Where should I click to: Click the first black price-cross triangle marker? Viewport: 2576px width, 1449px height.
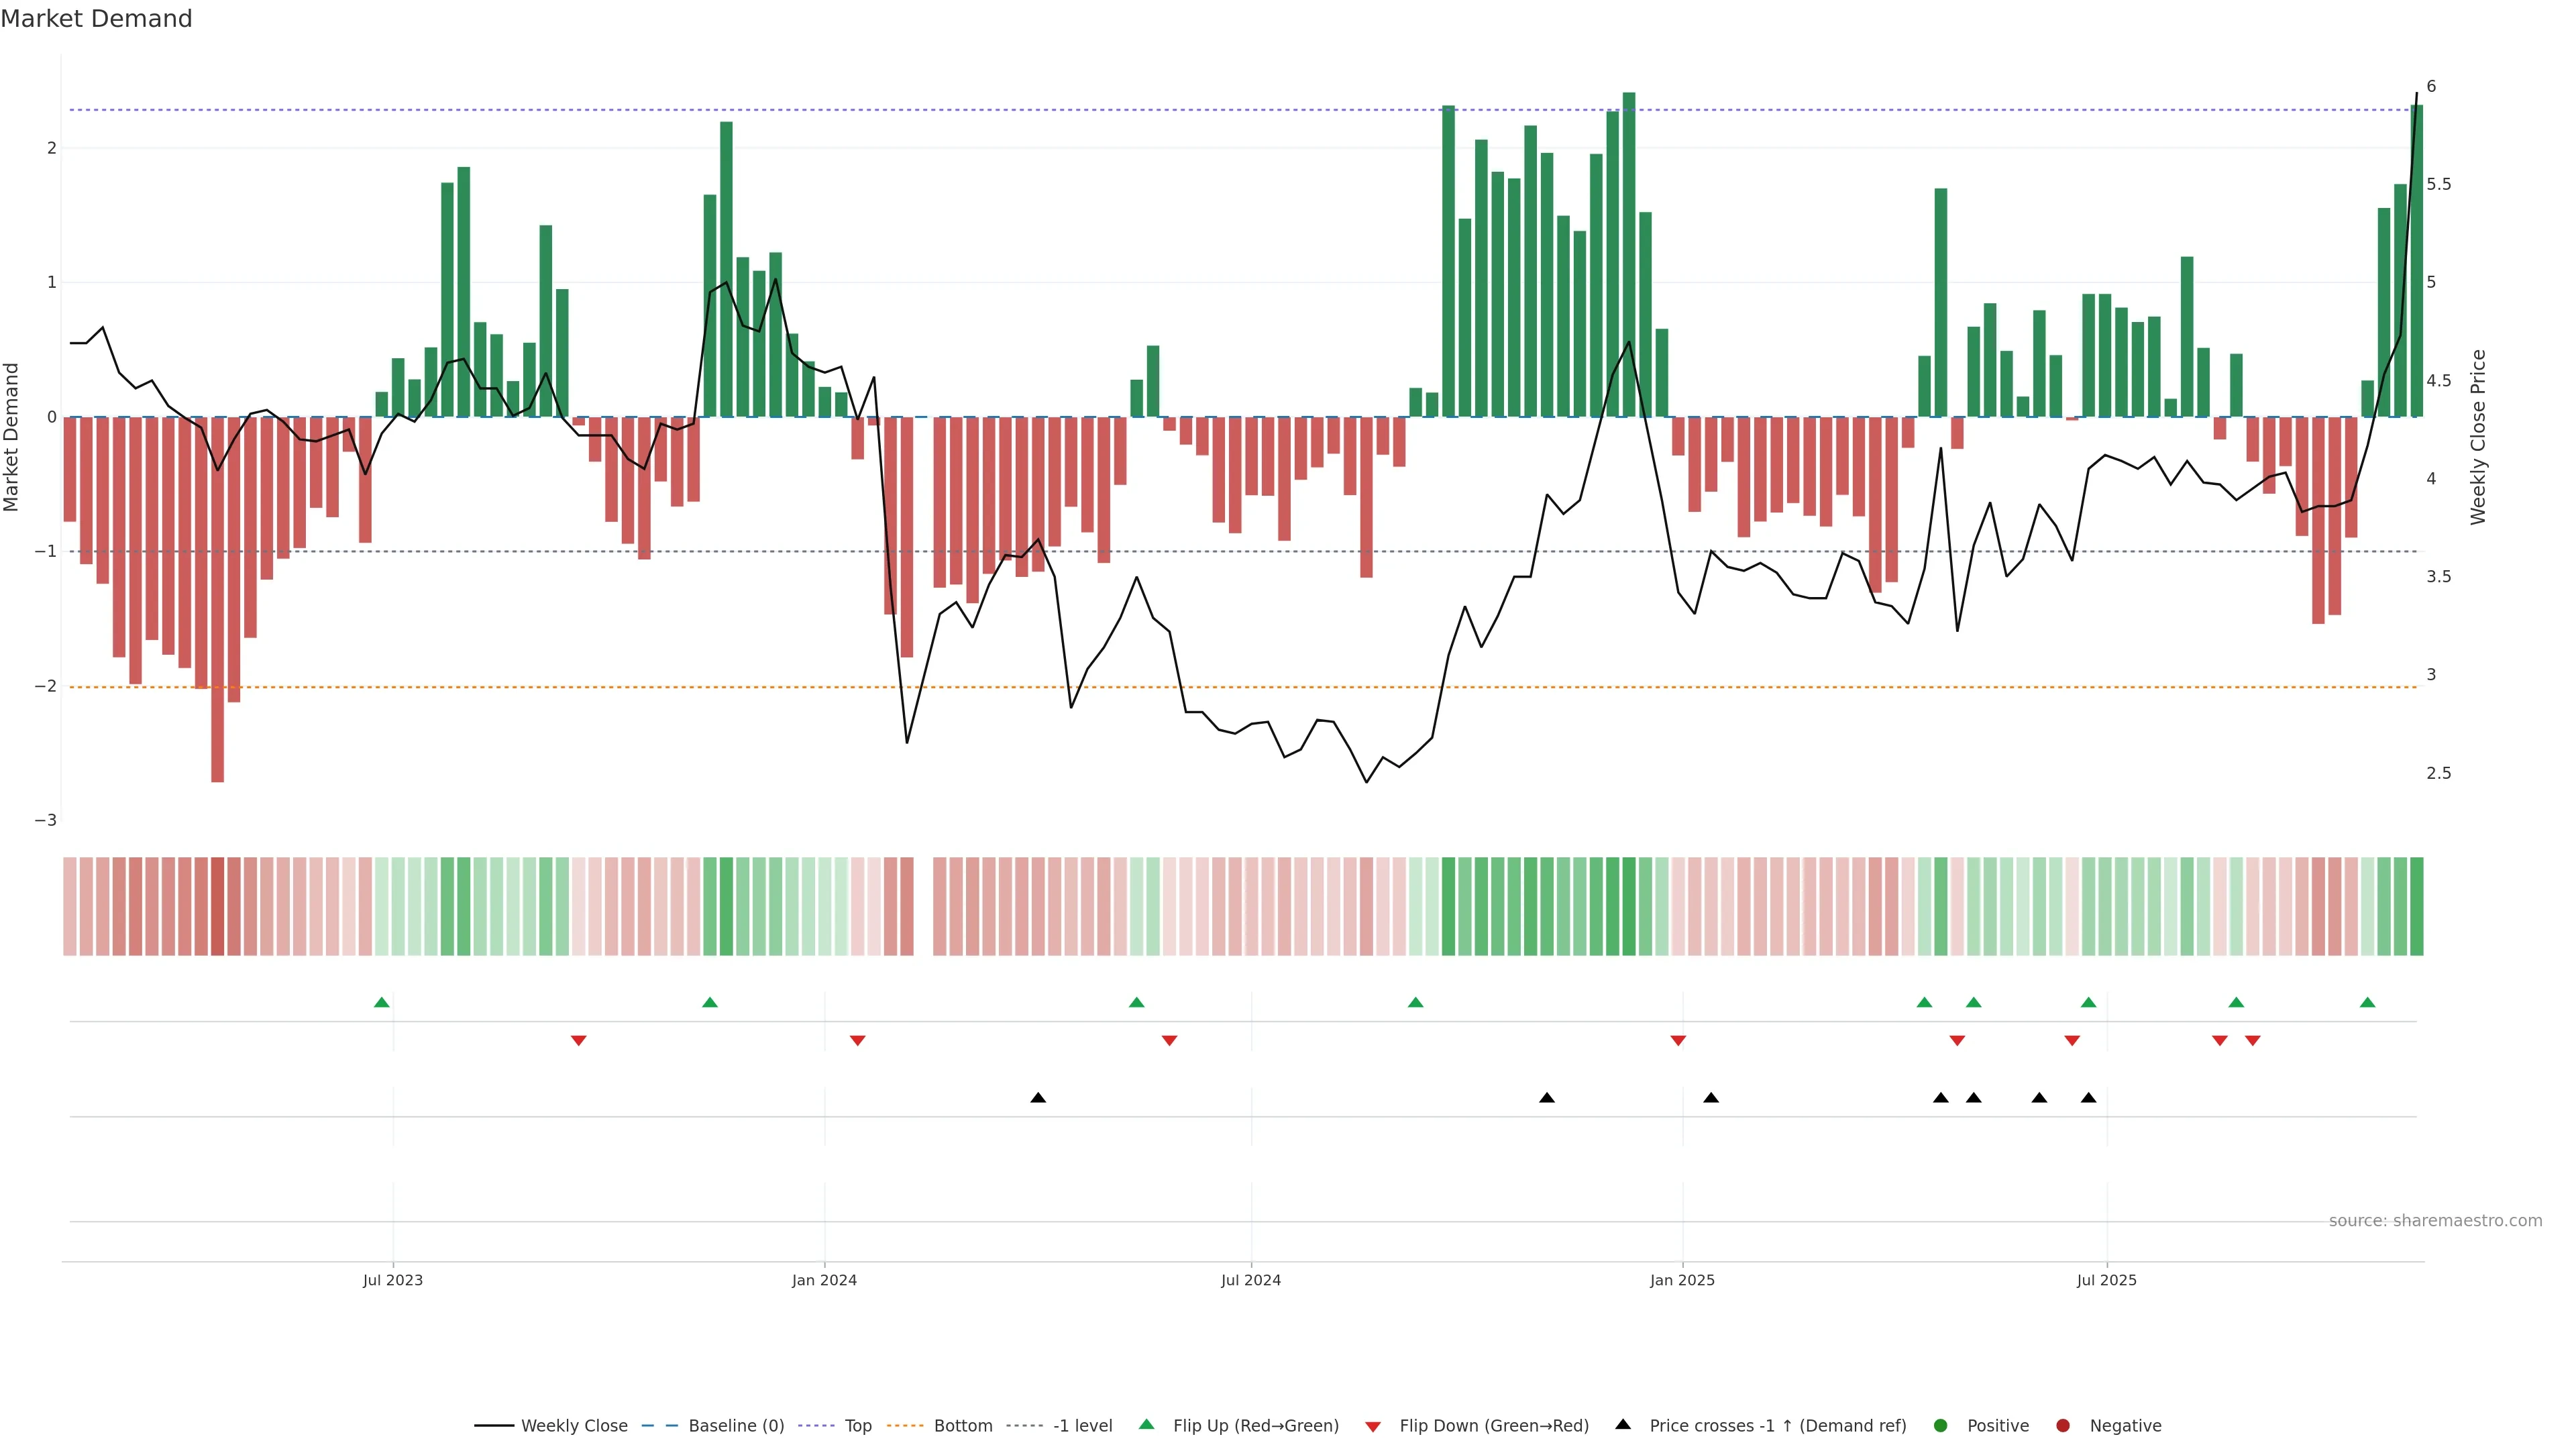point(1038,1098)
